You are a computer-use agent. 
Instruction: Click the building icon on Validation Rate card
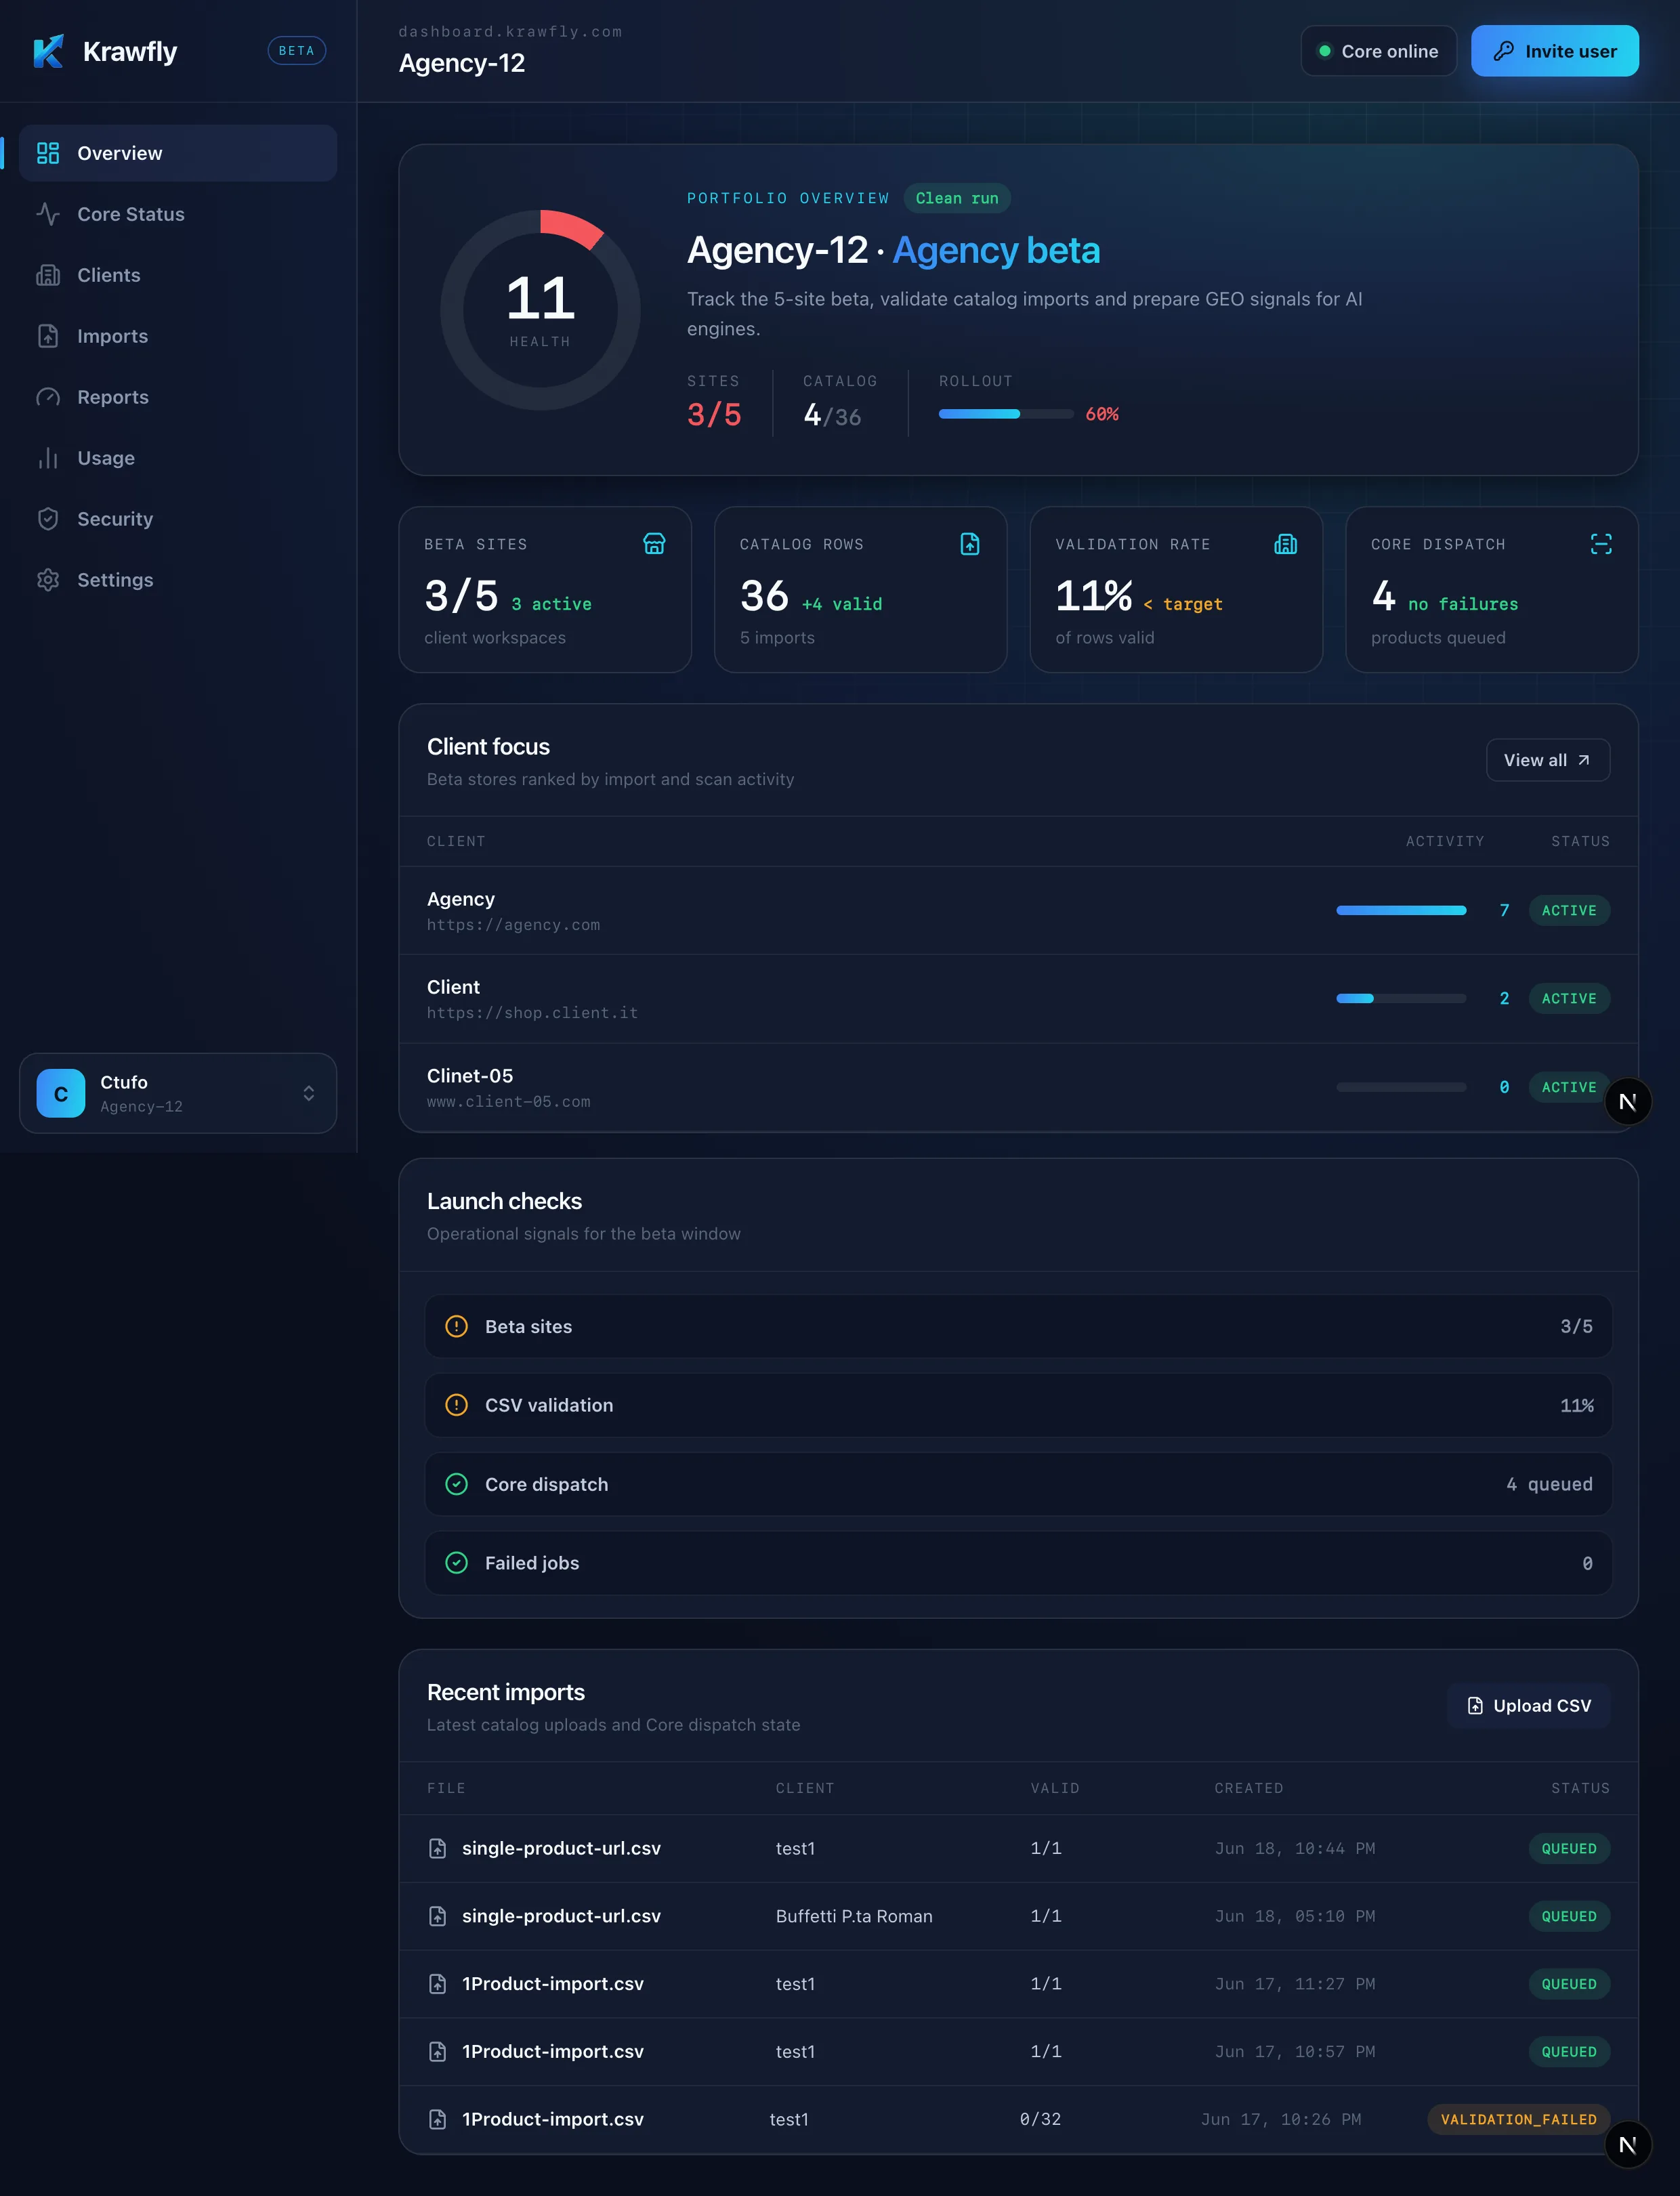coord(1286,544)
